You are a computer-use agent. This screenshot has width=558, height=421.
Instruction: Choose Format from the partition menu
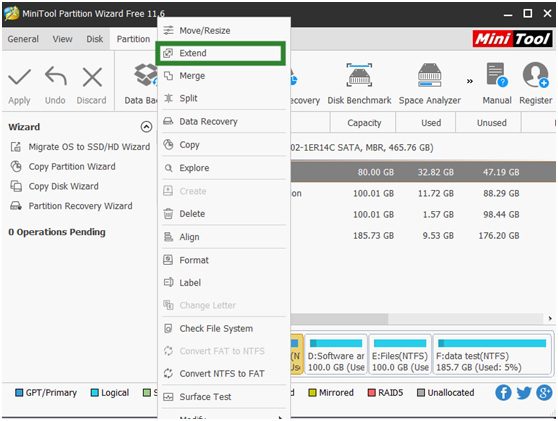223,260
